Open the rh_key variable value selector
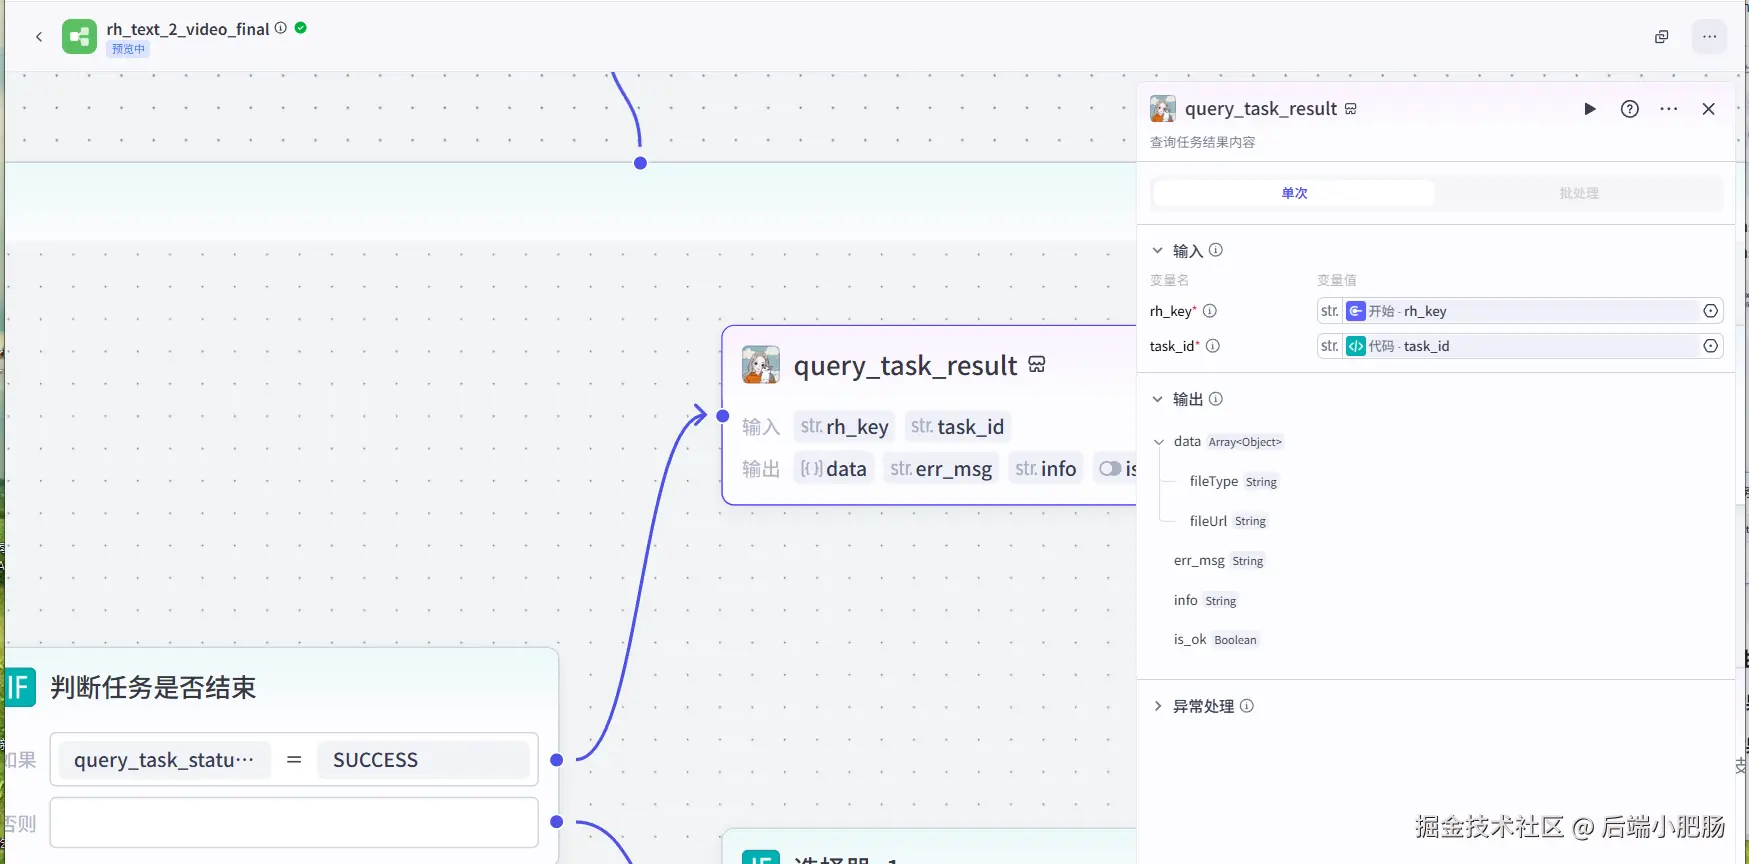The height and width of the screenshot is (864, 1749). (1520, 311)
